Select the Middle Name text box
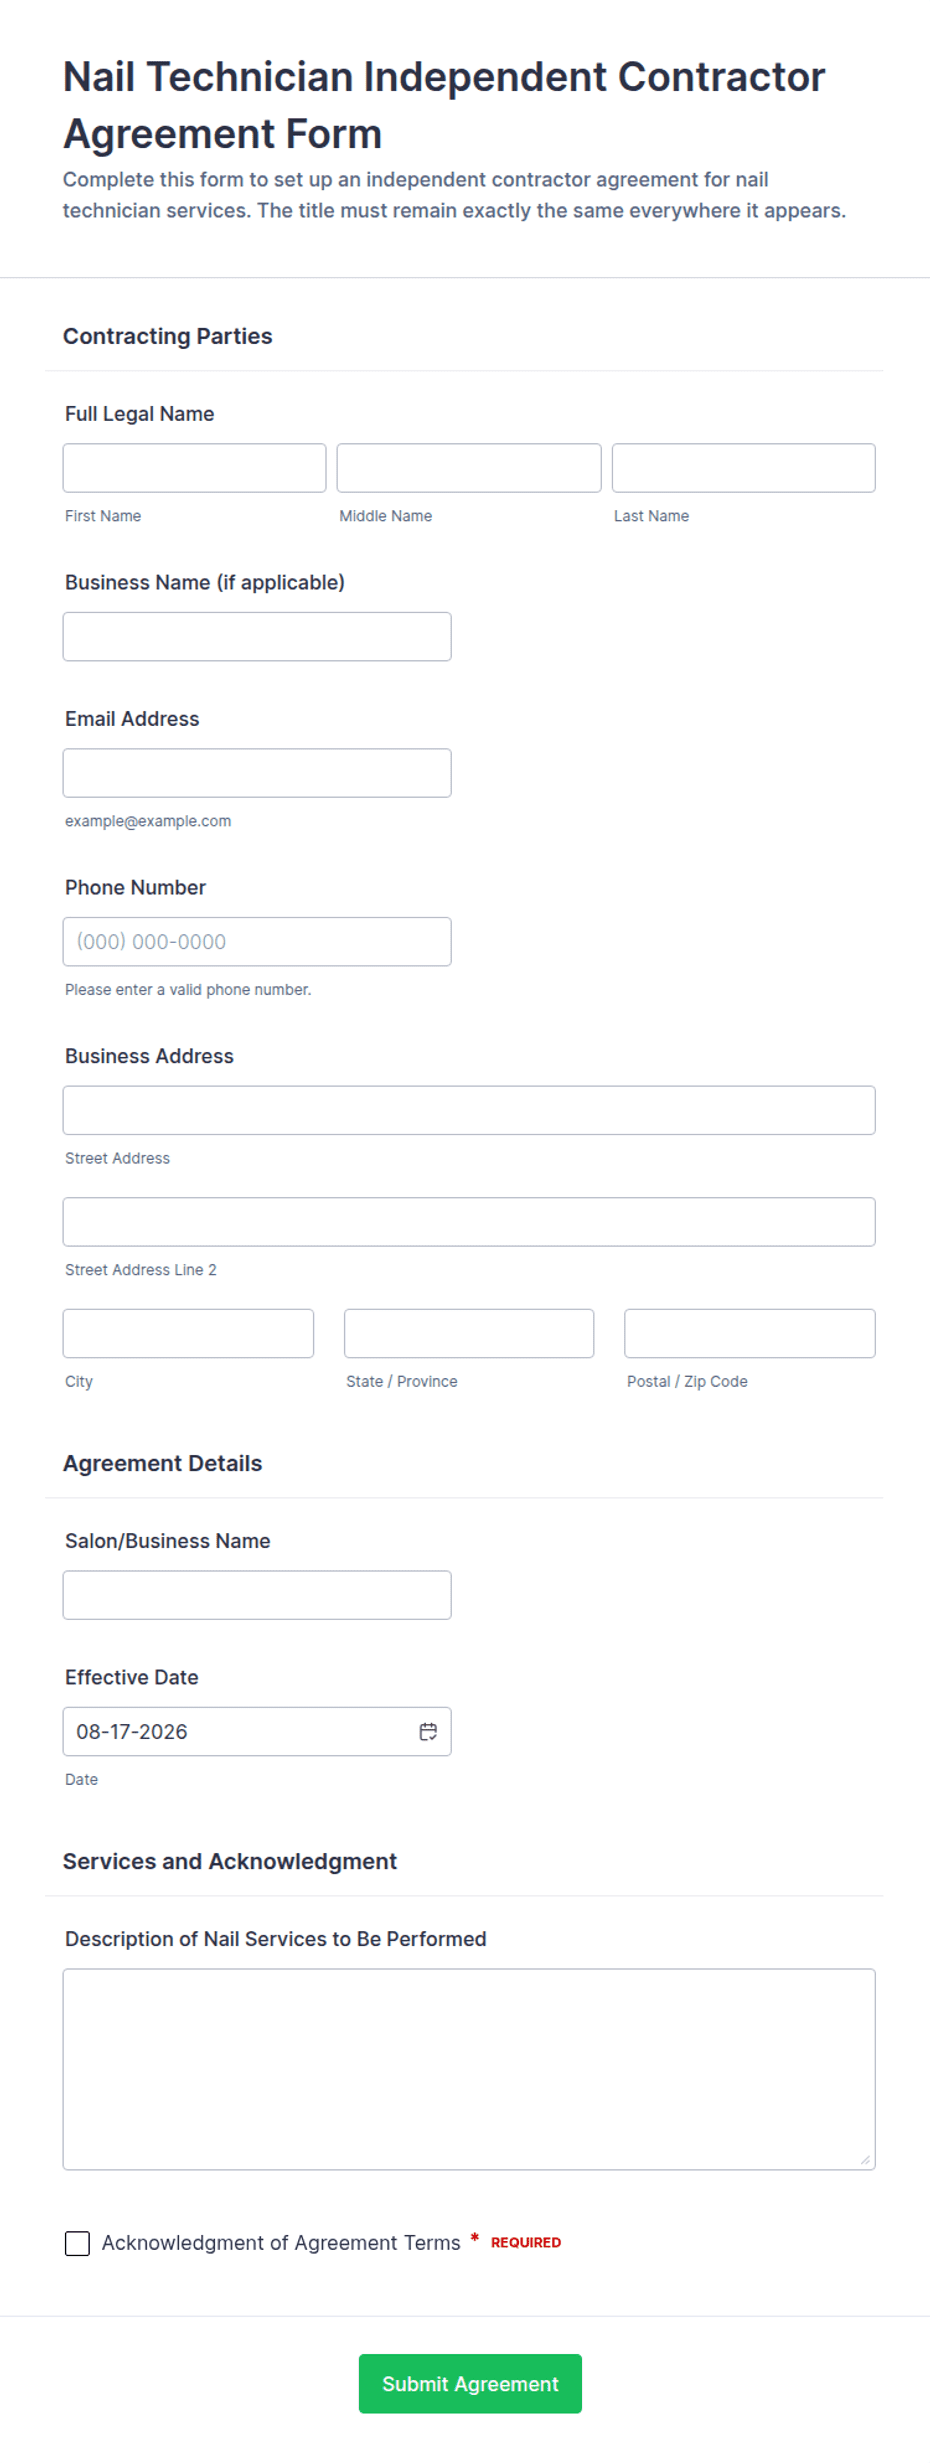The width and height of the screenshot is (930, 2463). pyautogui.click(x=469, y=468)
